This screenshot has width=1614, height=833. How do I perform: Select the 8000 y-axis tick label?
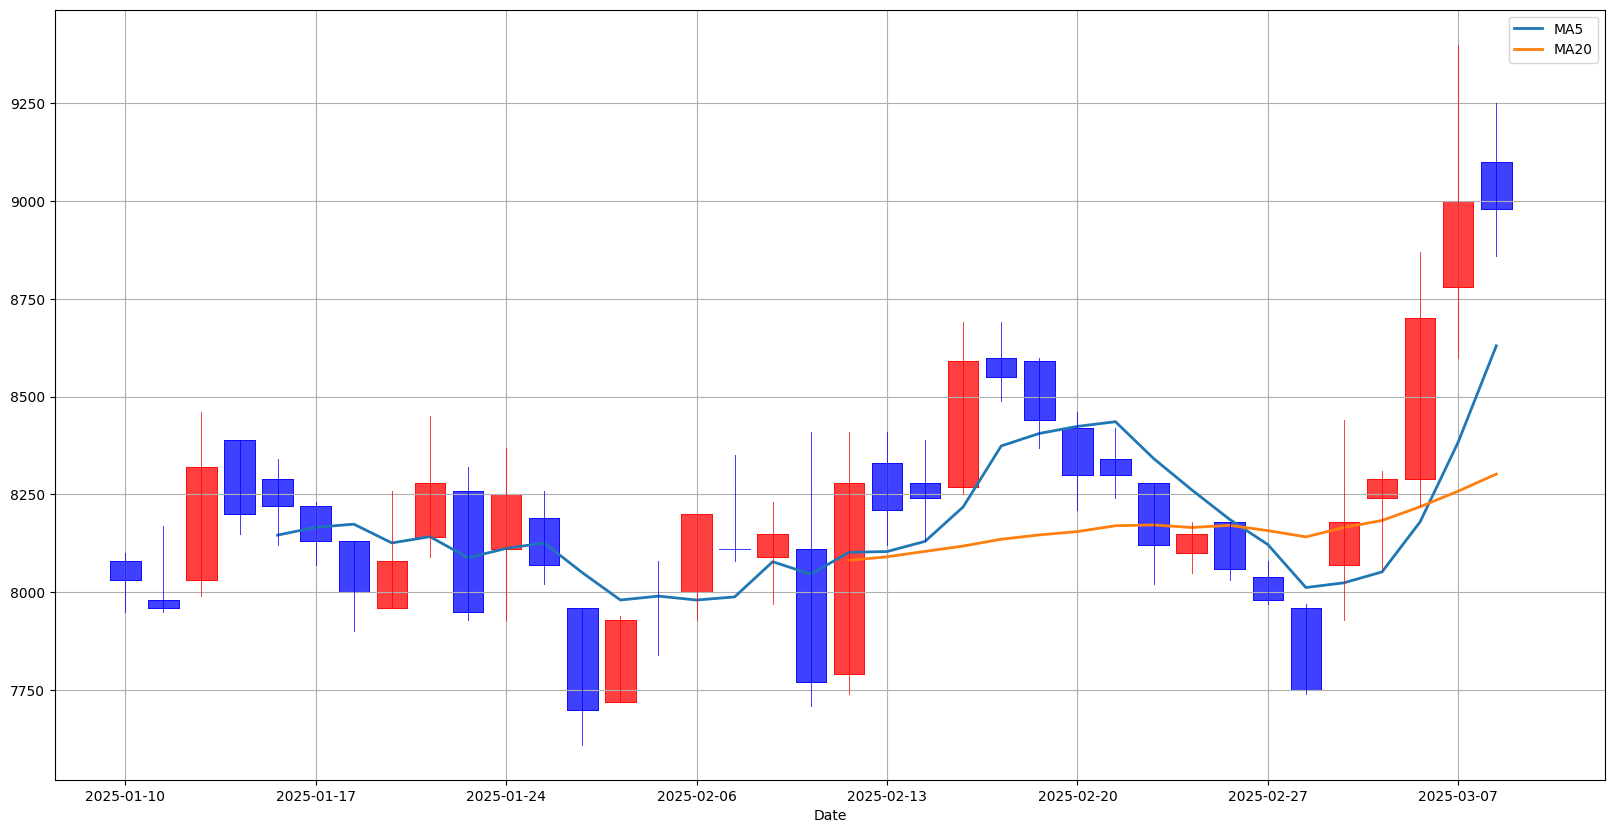28,593
